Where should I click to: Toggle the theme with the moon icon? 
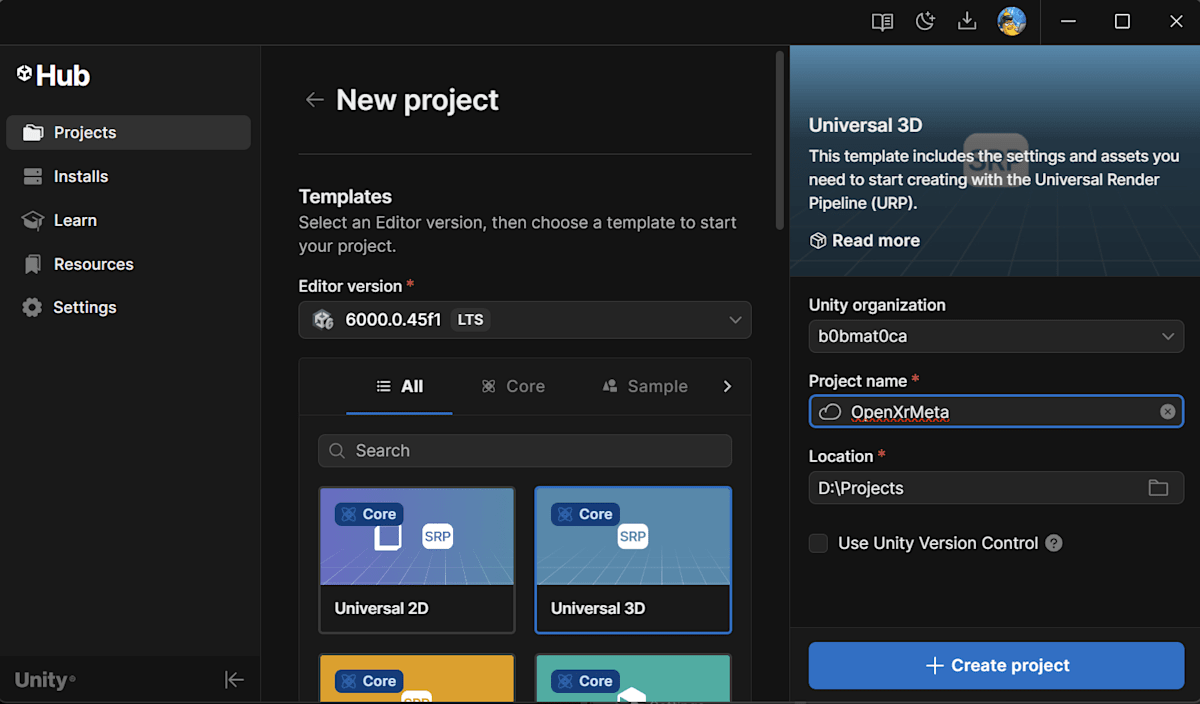pos(925,22)
